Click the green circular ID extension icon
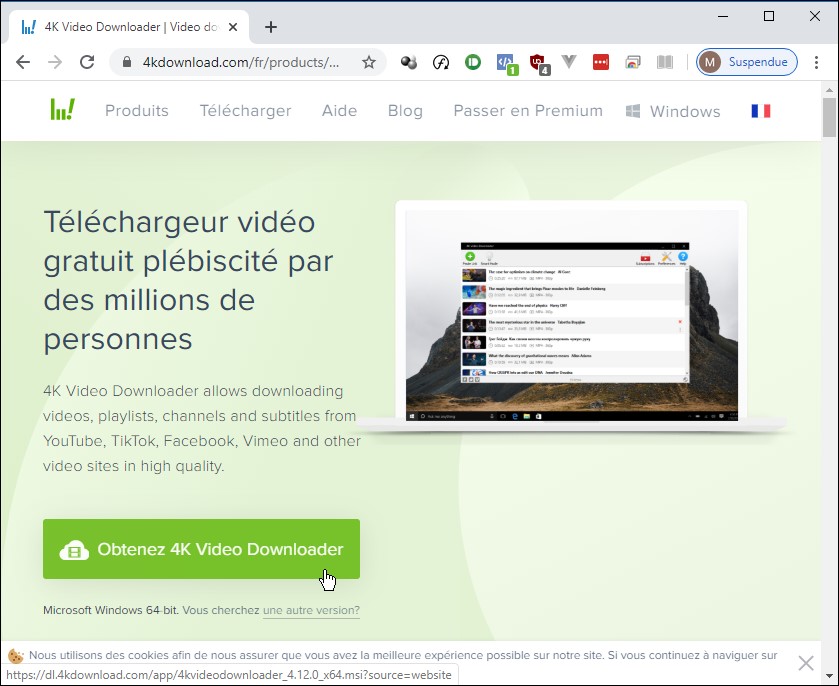The width and height of the screenshot is (839, 686). click(x=472, y=62)
